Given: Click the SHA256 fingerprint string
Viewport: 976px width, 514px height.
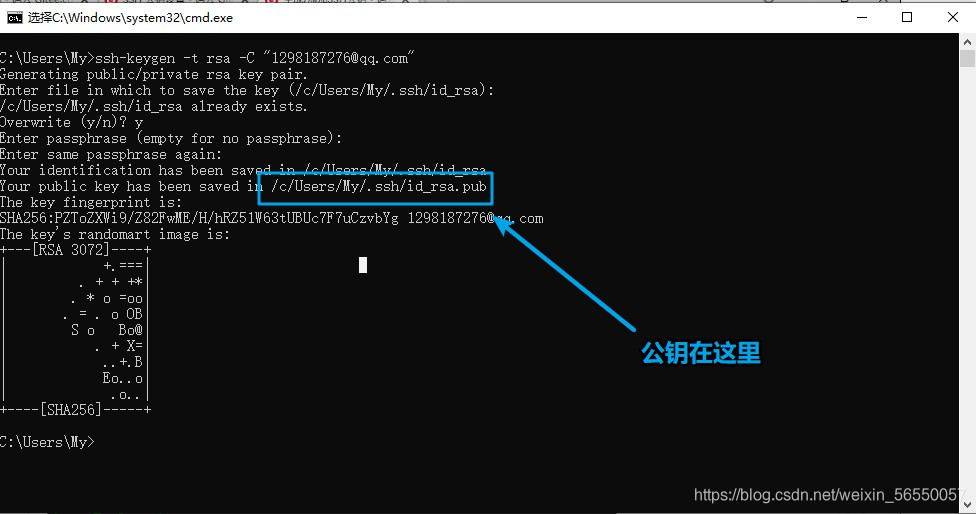Looking at the screenshot, I should tap(199, 218).
